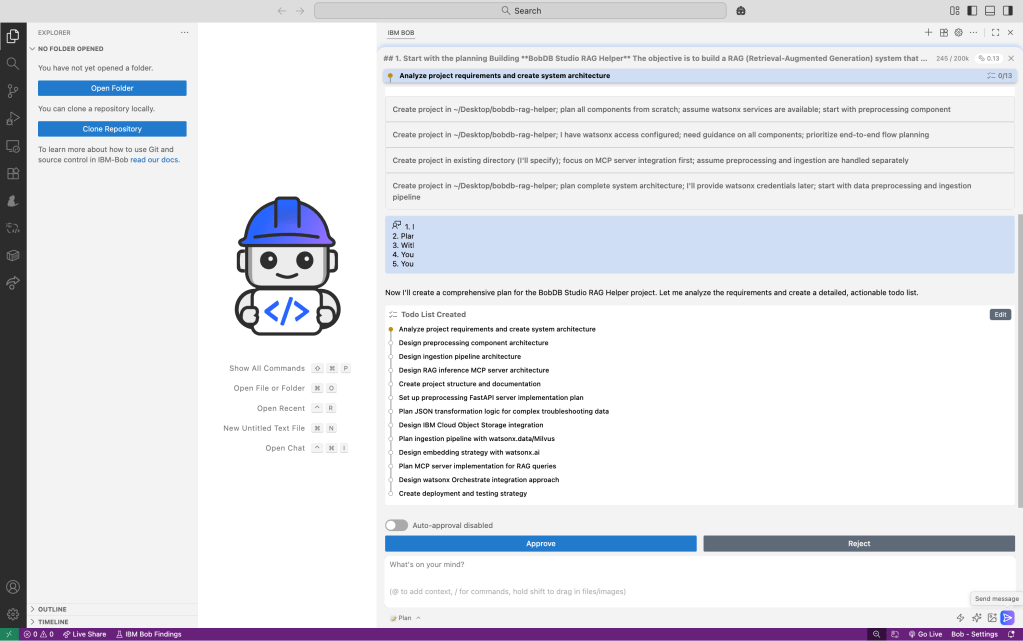Toggle the bottom panel layout
Viewport: 1023px width, 641px height.
point(990,10)
